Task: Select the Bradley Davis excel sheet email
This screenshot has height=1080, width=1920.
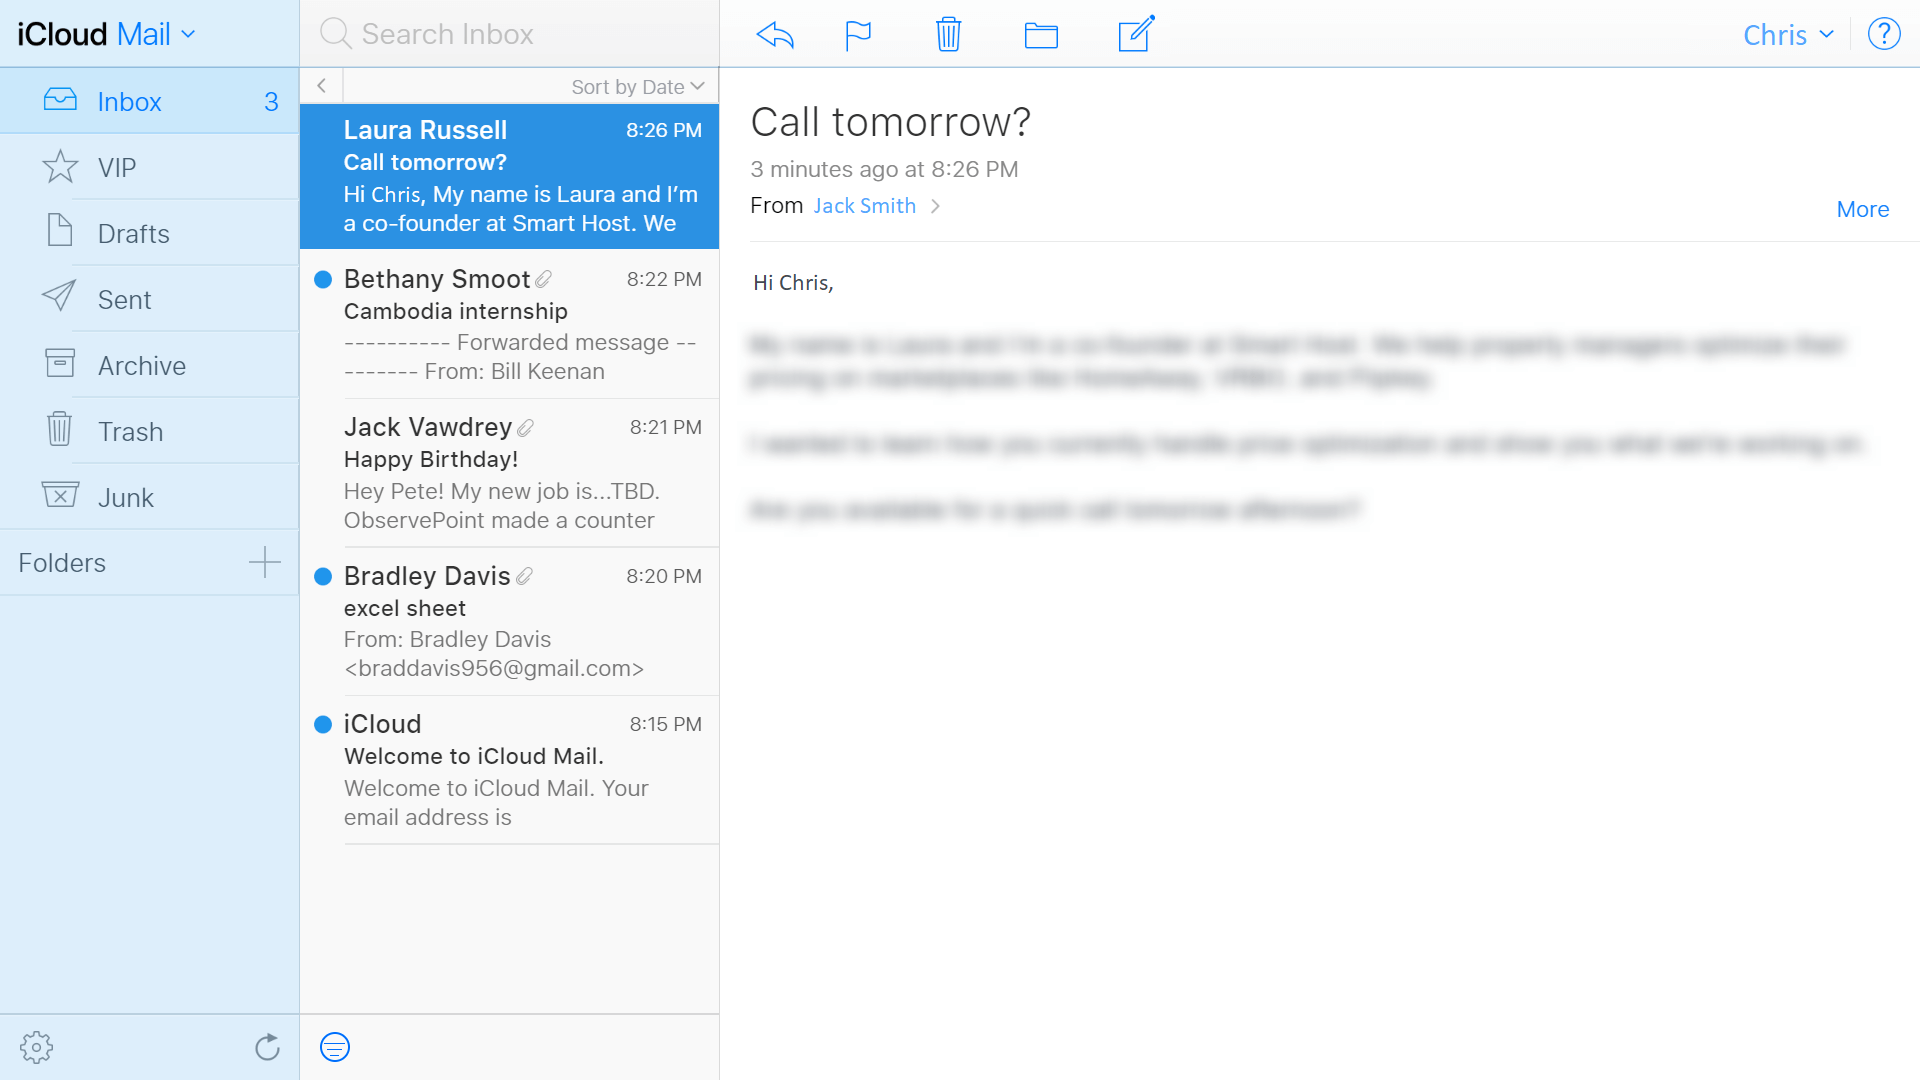Action: [x=513, y=622]
